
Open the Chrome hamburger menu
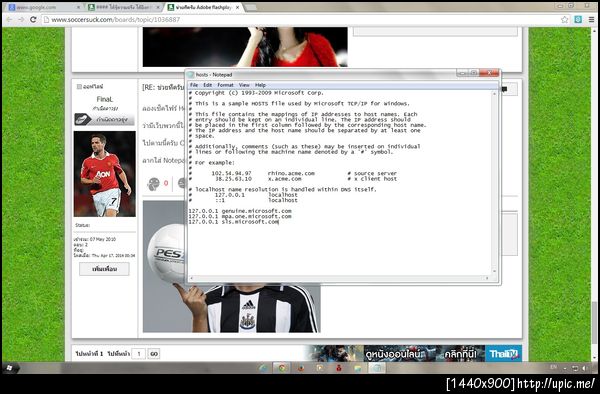(592, 20)
